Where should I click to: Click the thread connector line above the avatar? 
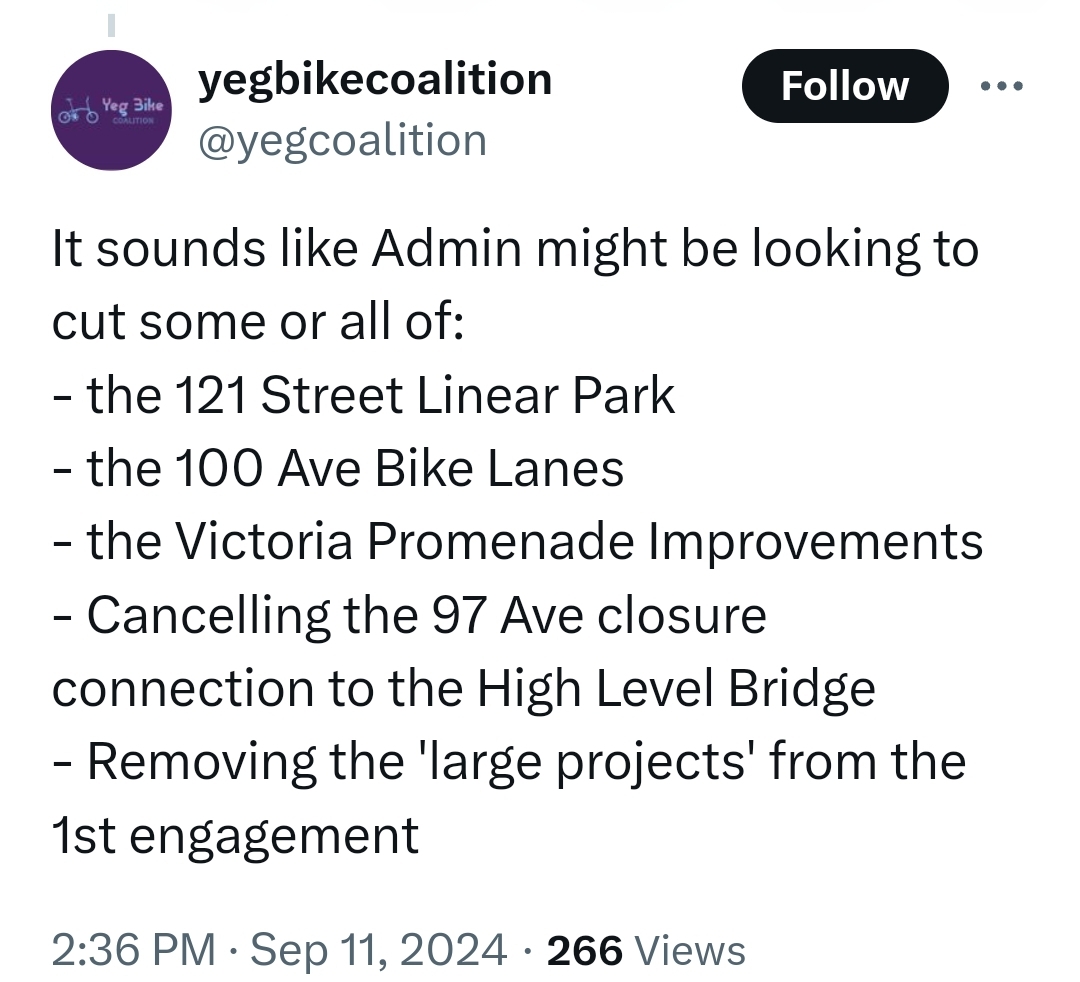(x=112, y=20)
